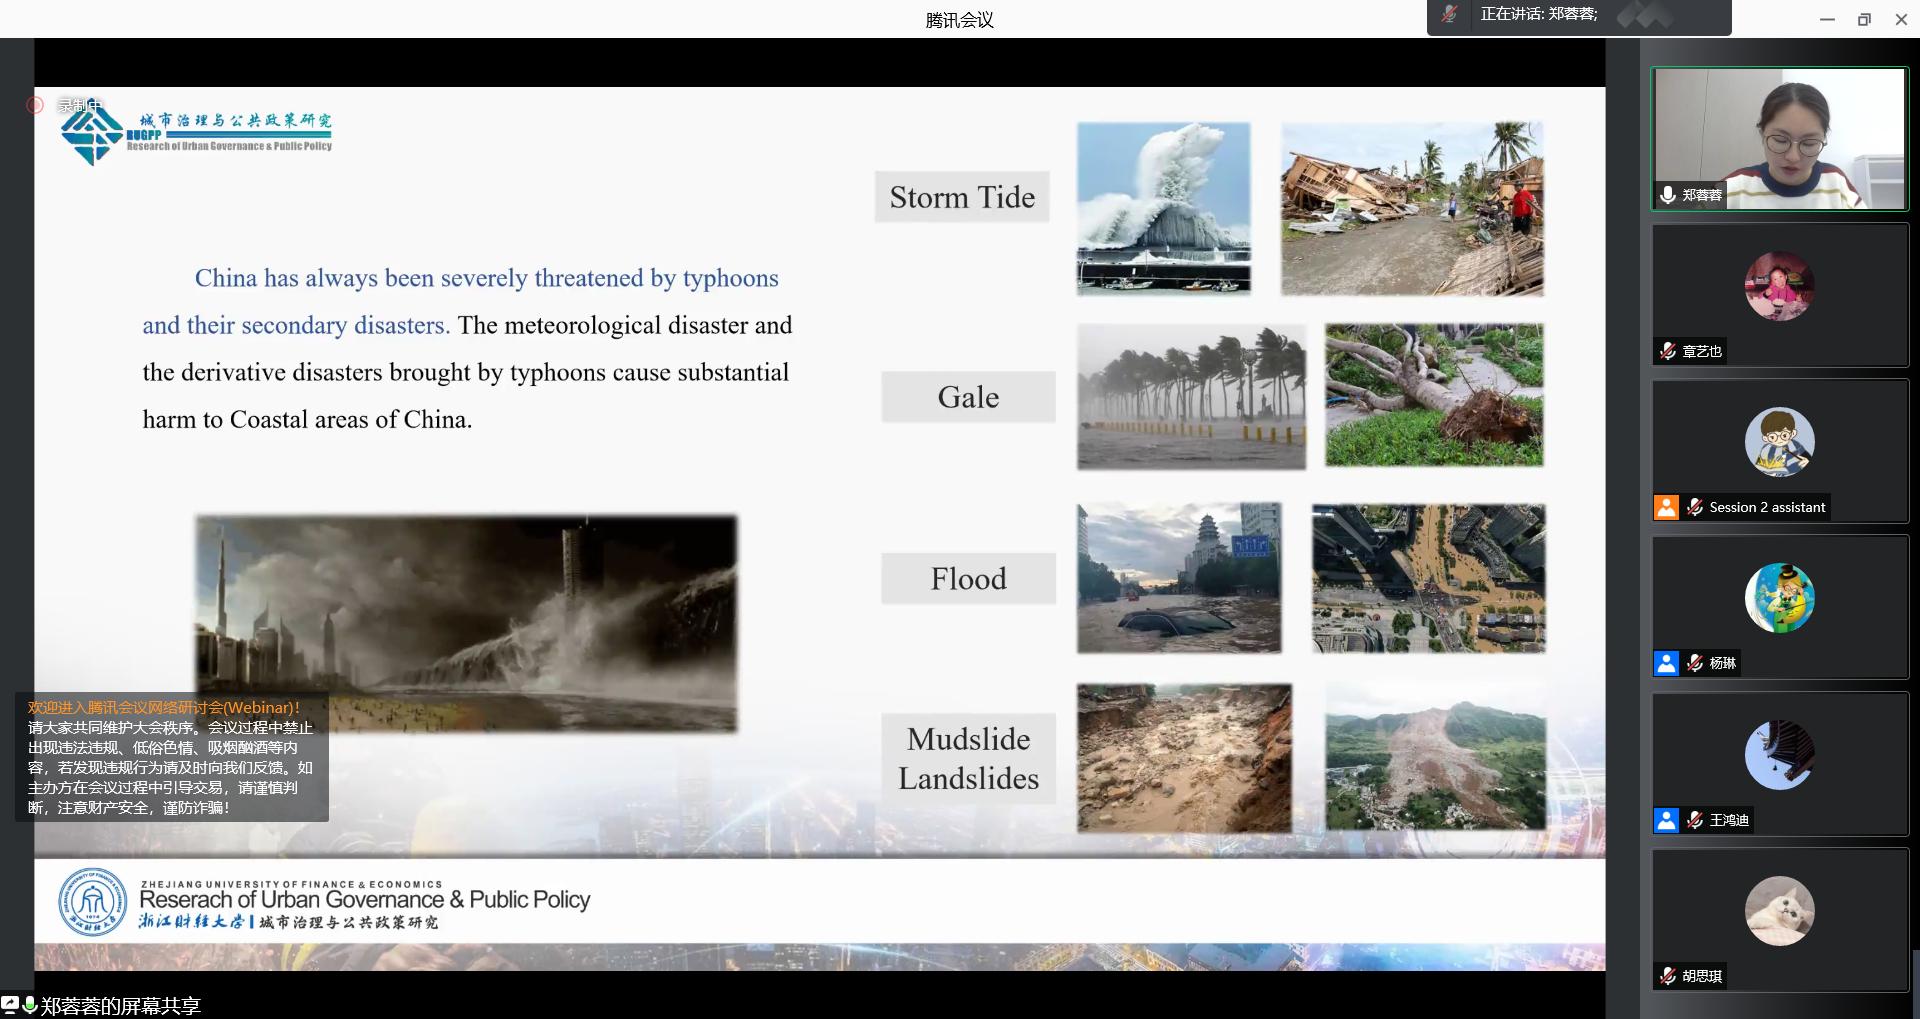Click the muted microphone icon in top speaker bar

click(1449, 14)
